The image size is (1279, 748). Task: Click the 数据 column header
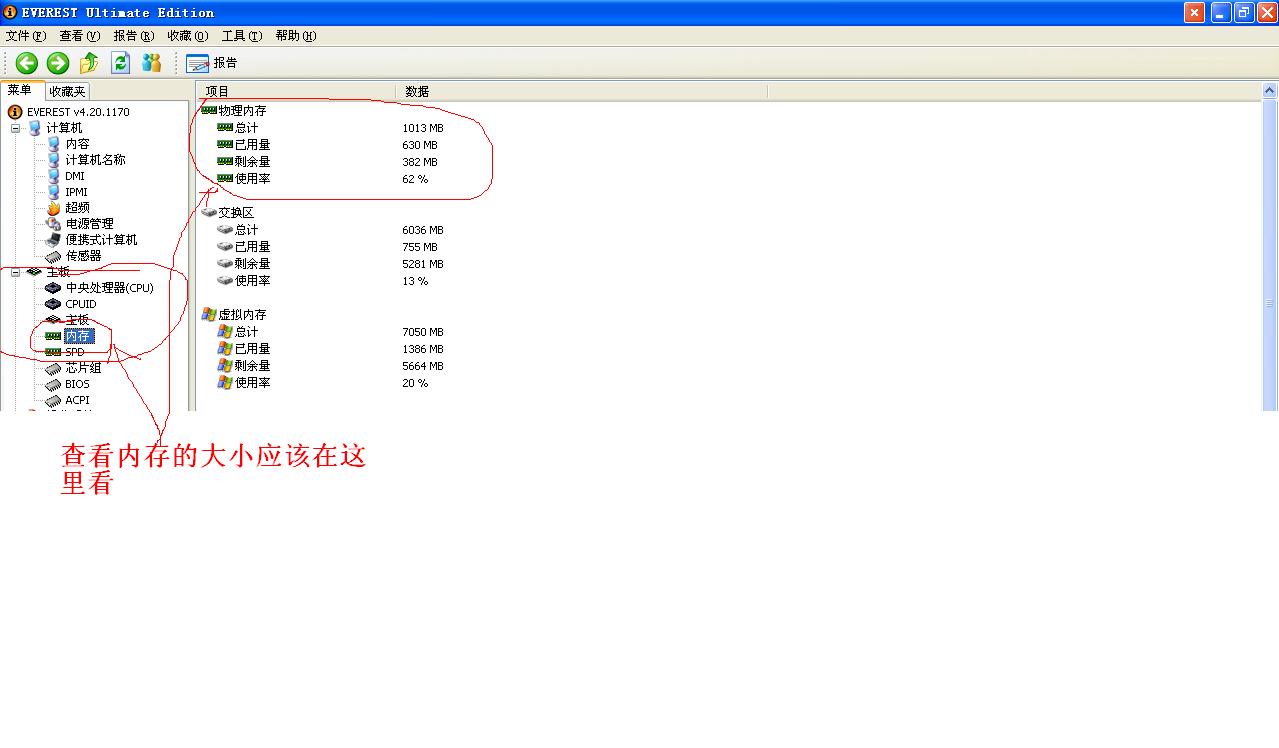tap(582, 91)
